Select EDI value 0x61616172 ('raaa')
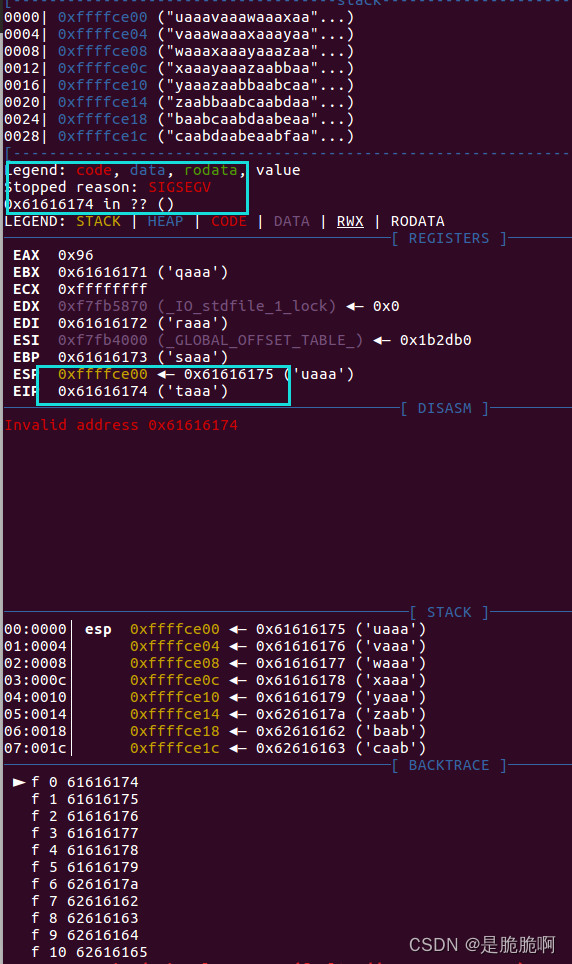Image resolution: width=572 pixels, height=964 pixels. 143,323
